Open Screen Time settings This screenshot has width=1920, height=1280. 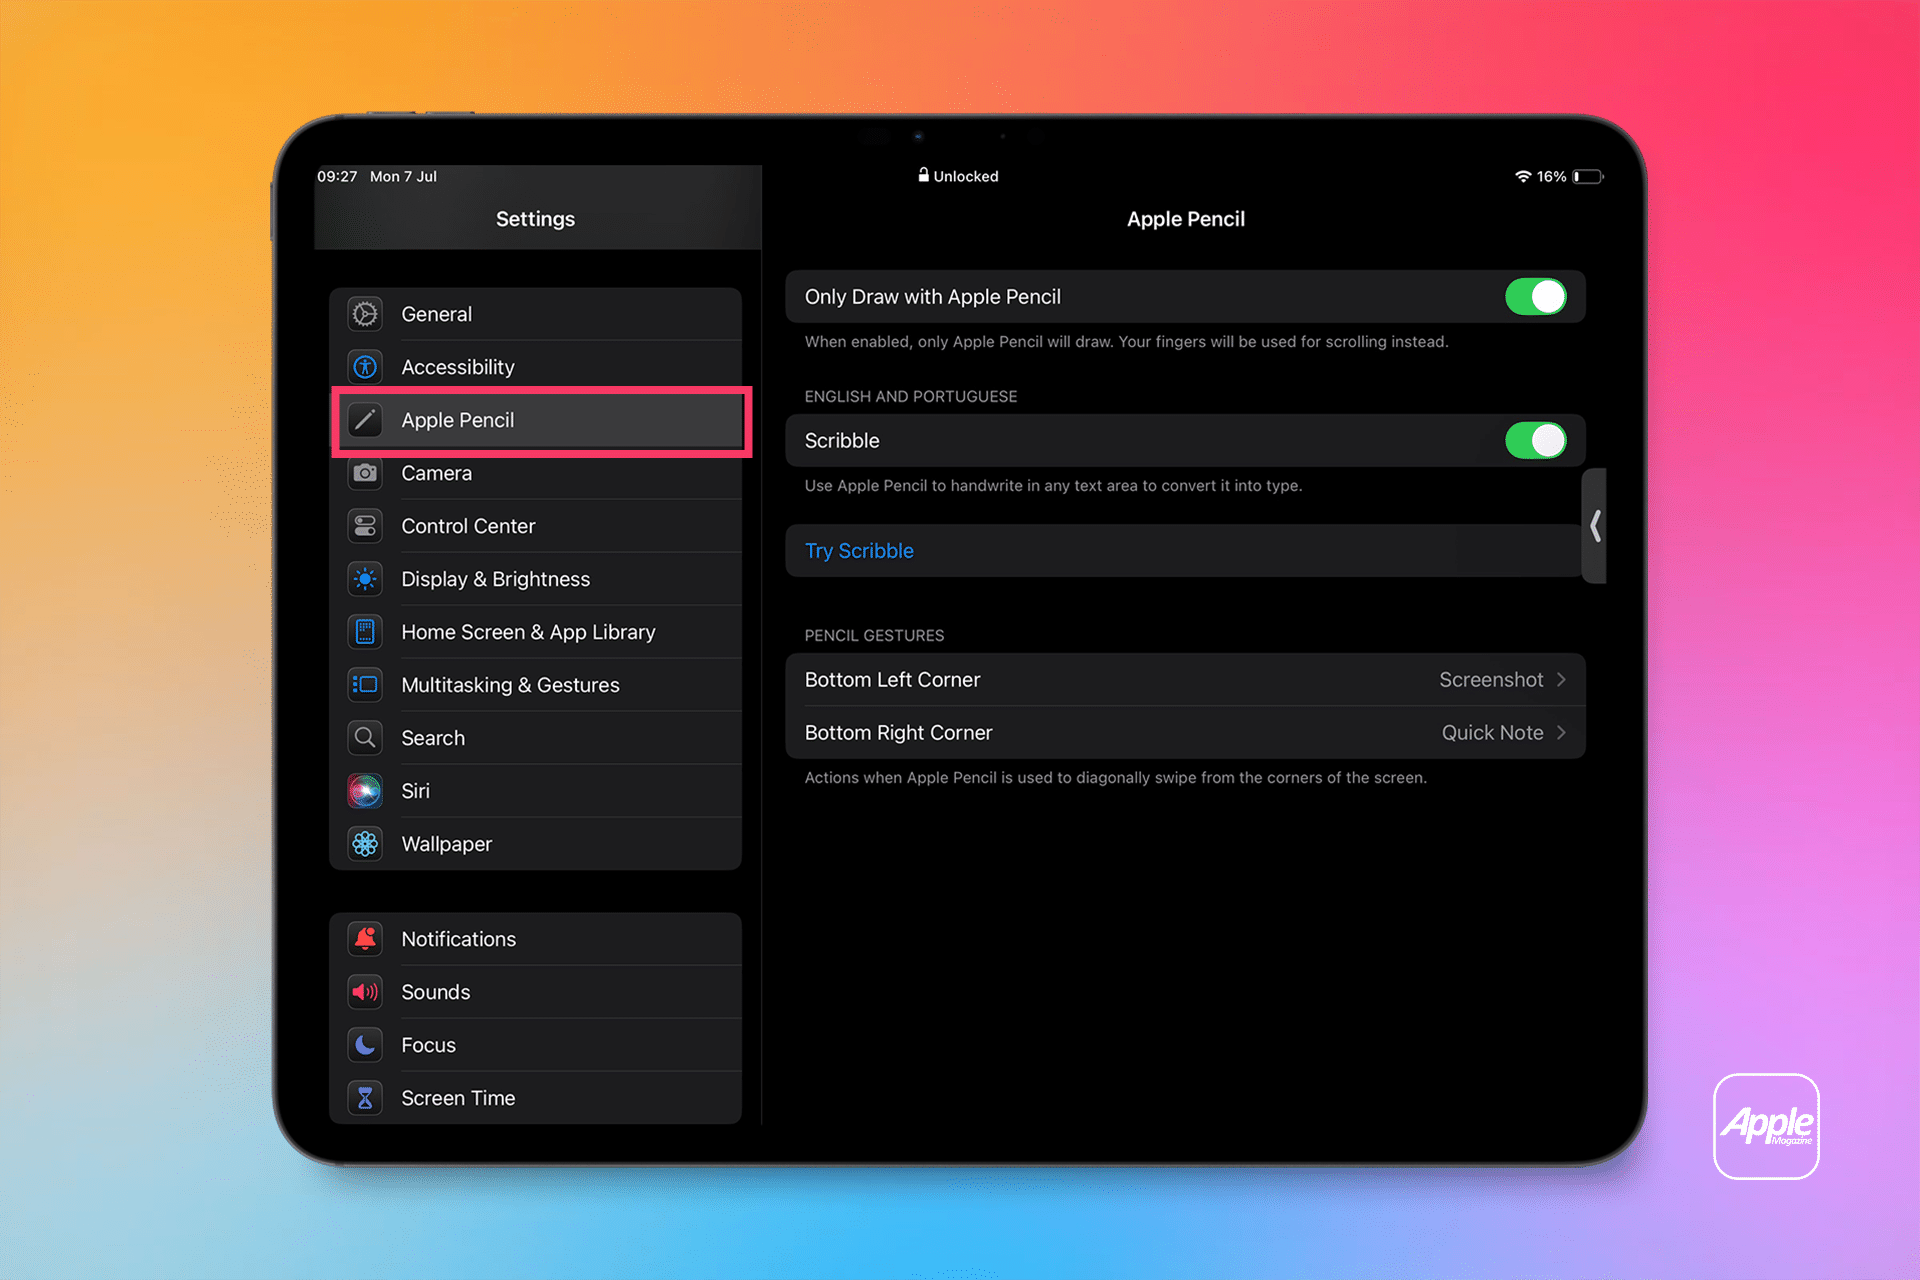click(x=536, y=1098)
